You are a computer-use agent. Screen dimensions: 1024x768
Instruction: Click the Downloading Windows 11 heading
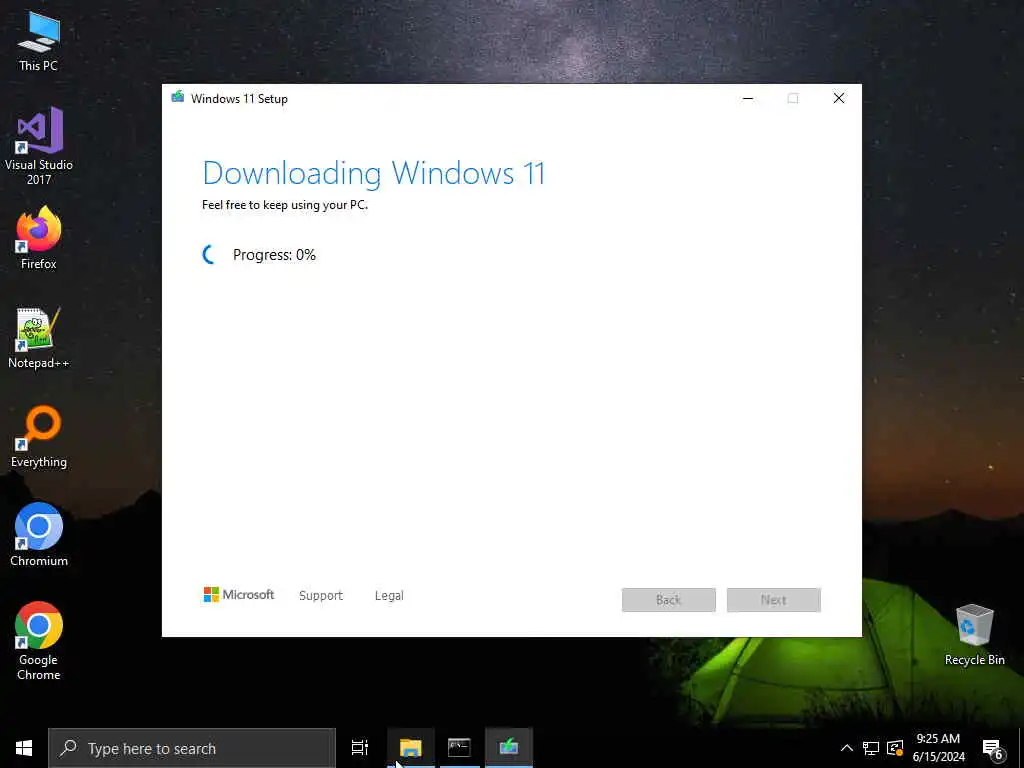(374, 173)
